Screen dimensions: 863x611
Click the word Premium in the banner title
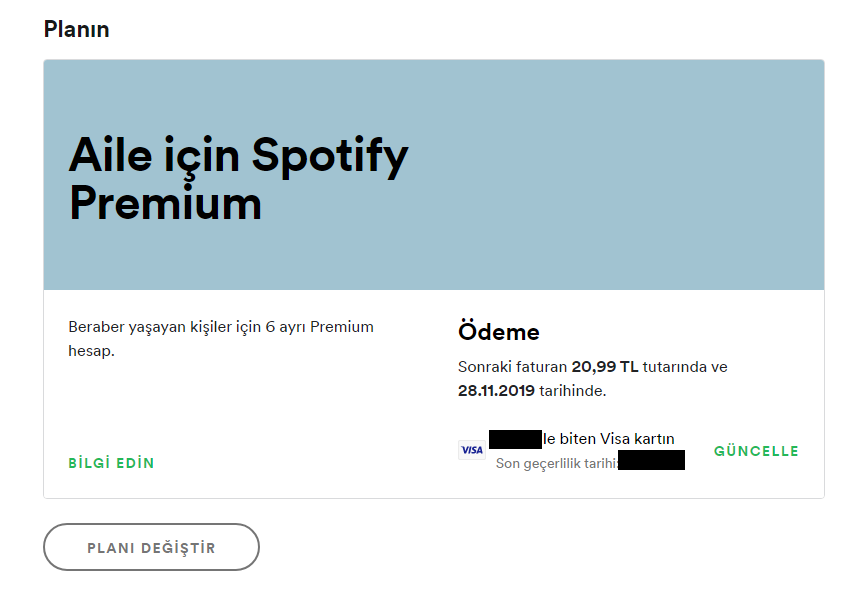pyautogui.click(x=165, y=203)
